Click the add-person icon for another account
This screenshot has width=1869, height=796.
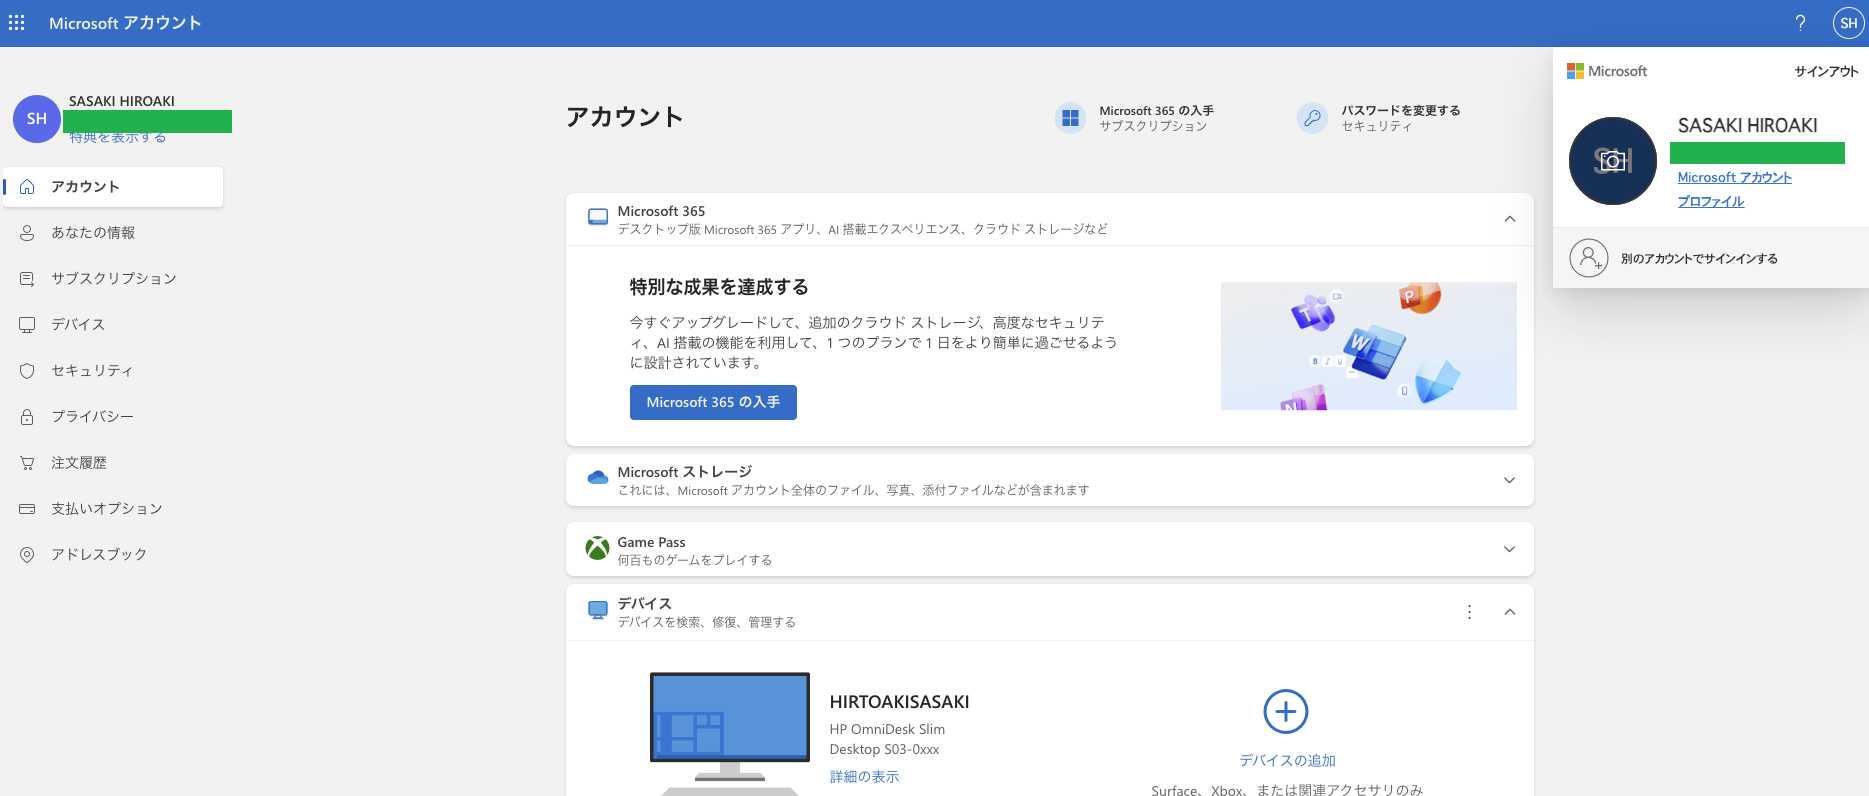(x=1589, y=258)
